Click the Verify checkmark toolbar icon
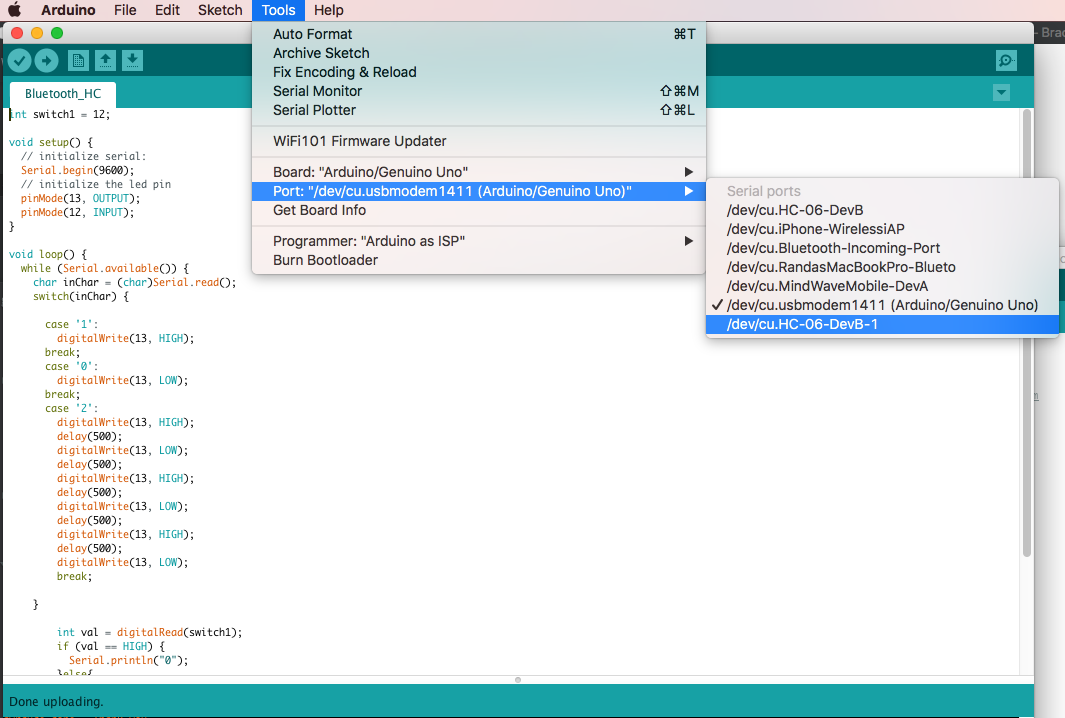The width and height of the screenshot is (1065, 718). (x=20, y=61)
